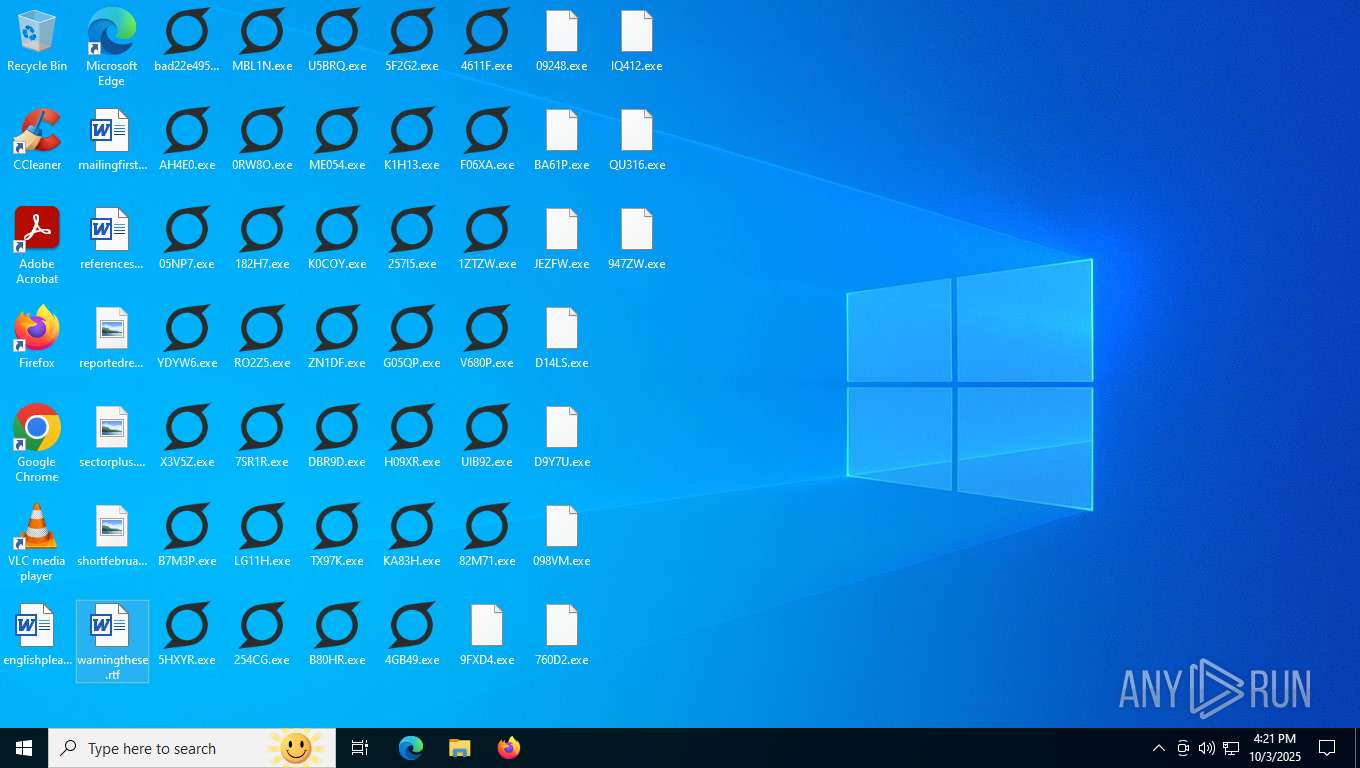Select the F06XA.exe file
The width and height of the screenshot is (1360, 768).
click(x=487, y=140)
